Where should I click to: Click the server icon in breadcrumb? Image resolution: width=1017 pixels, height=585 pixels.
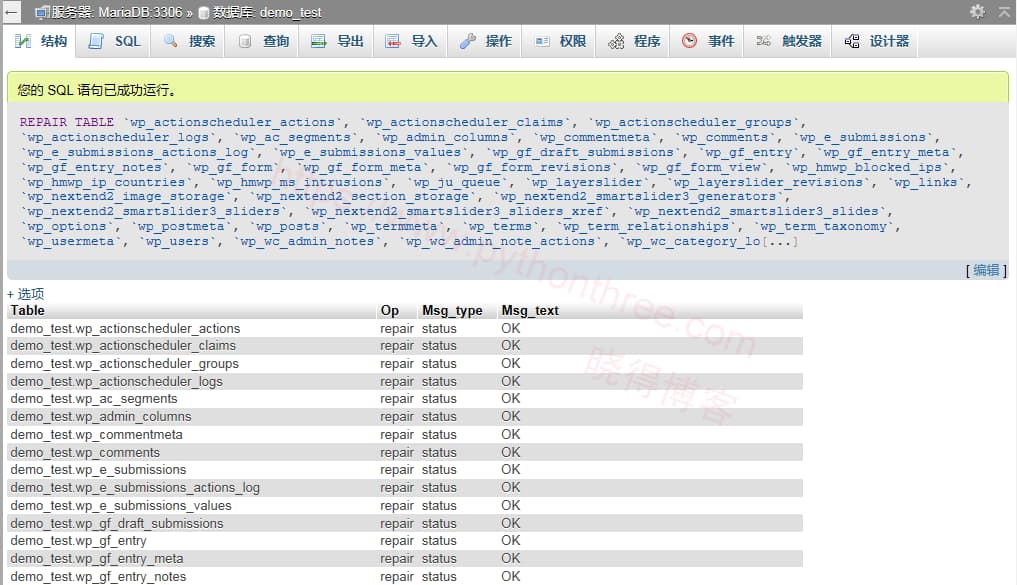[x=42, y=12]
